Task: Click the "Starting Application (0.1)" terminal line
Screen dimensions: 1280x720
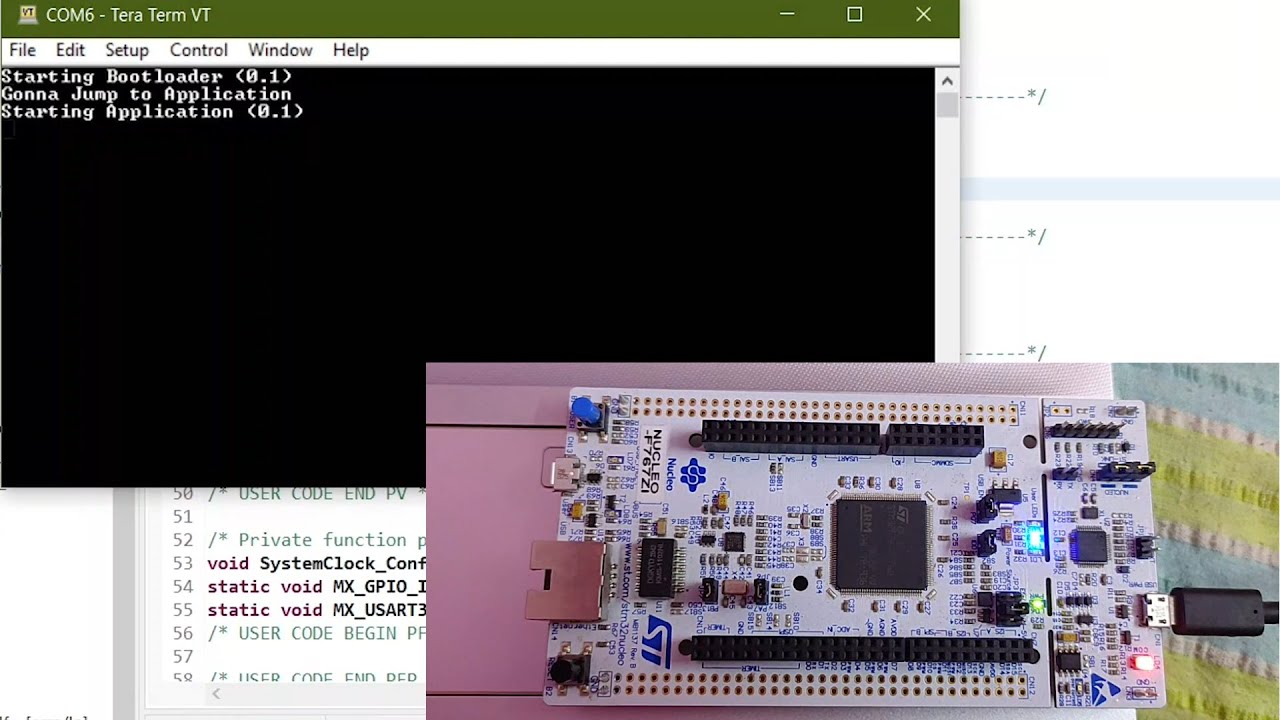Action: [152, 112]
